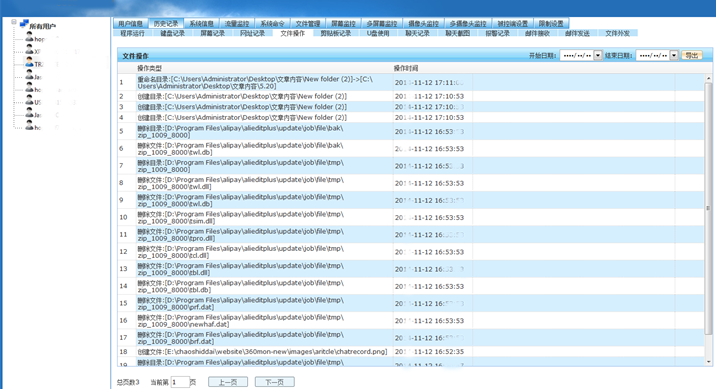The width and height of the screenshot is (716, 389).
Task: Switch to the 屏幕监控 tab
Action: pyautogui.click(x=343, y=23)
